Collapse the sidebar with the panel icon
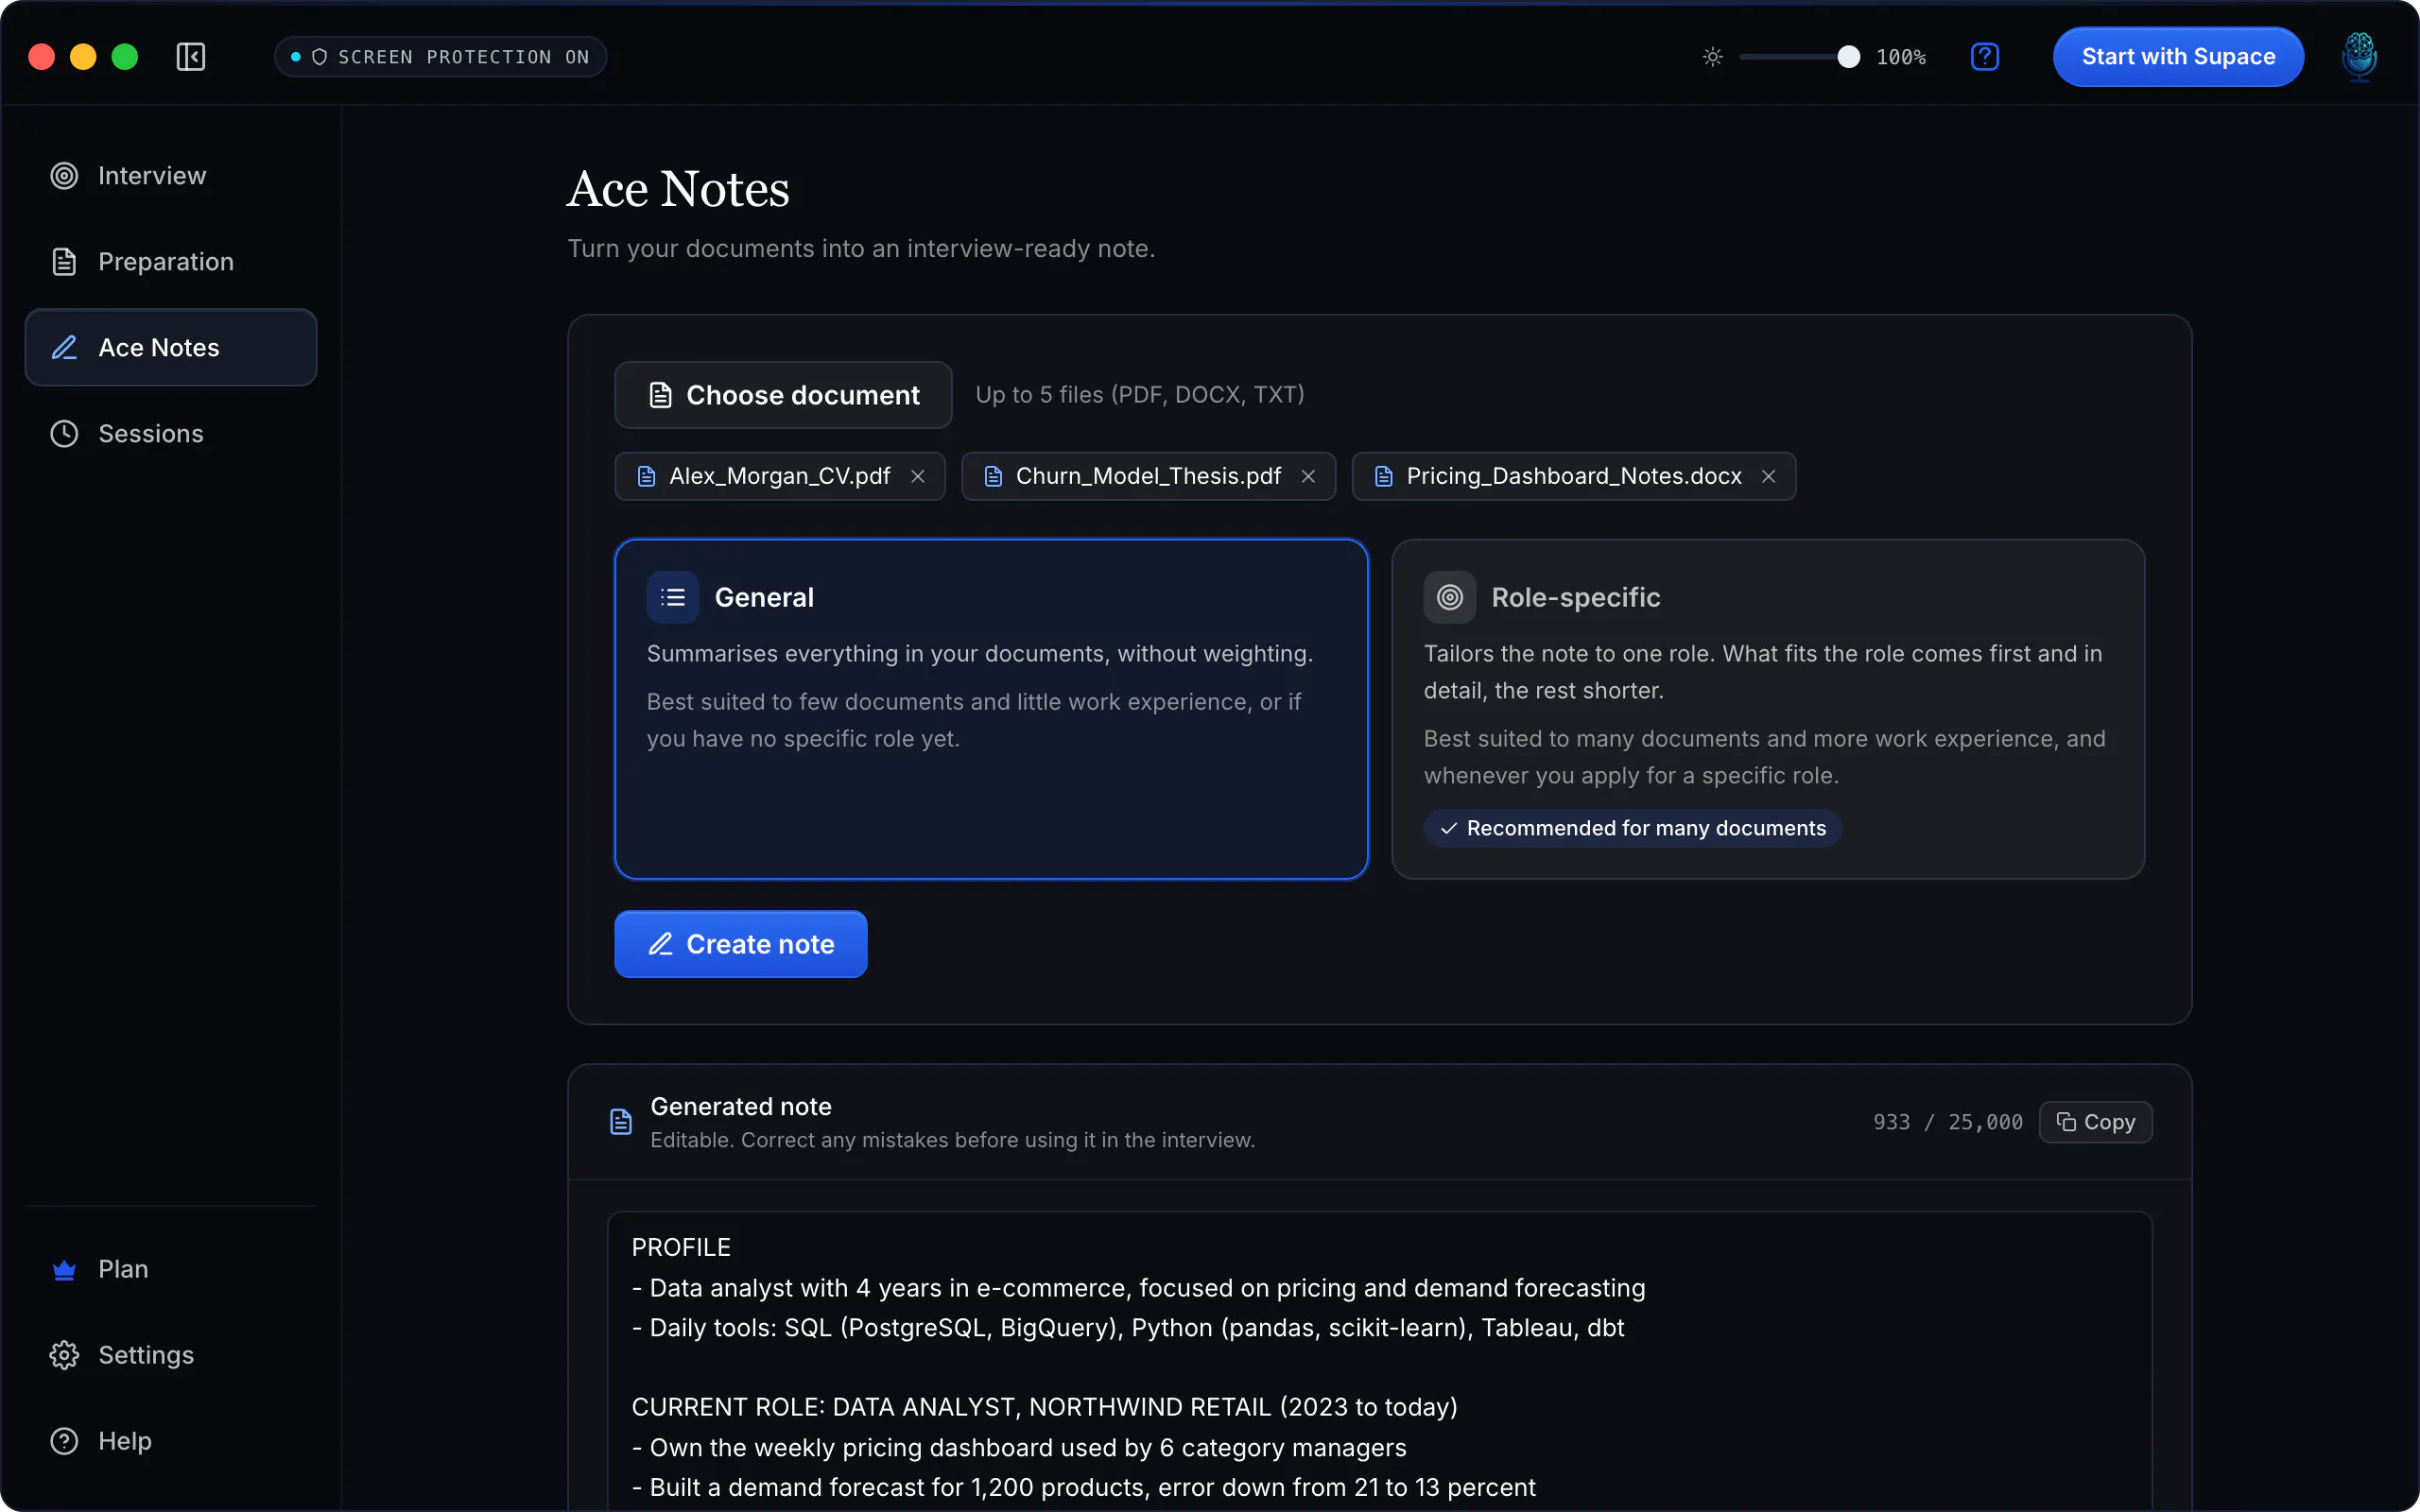Screen dimensions: 2420x1512 [x=190, y=57]
